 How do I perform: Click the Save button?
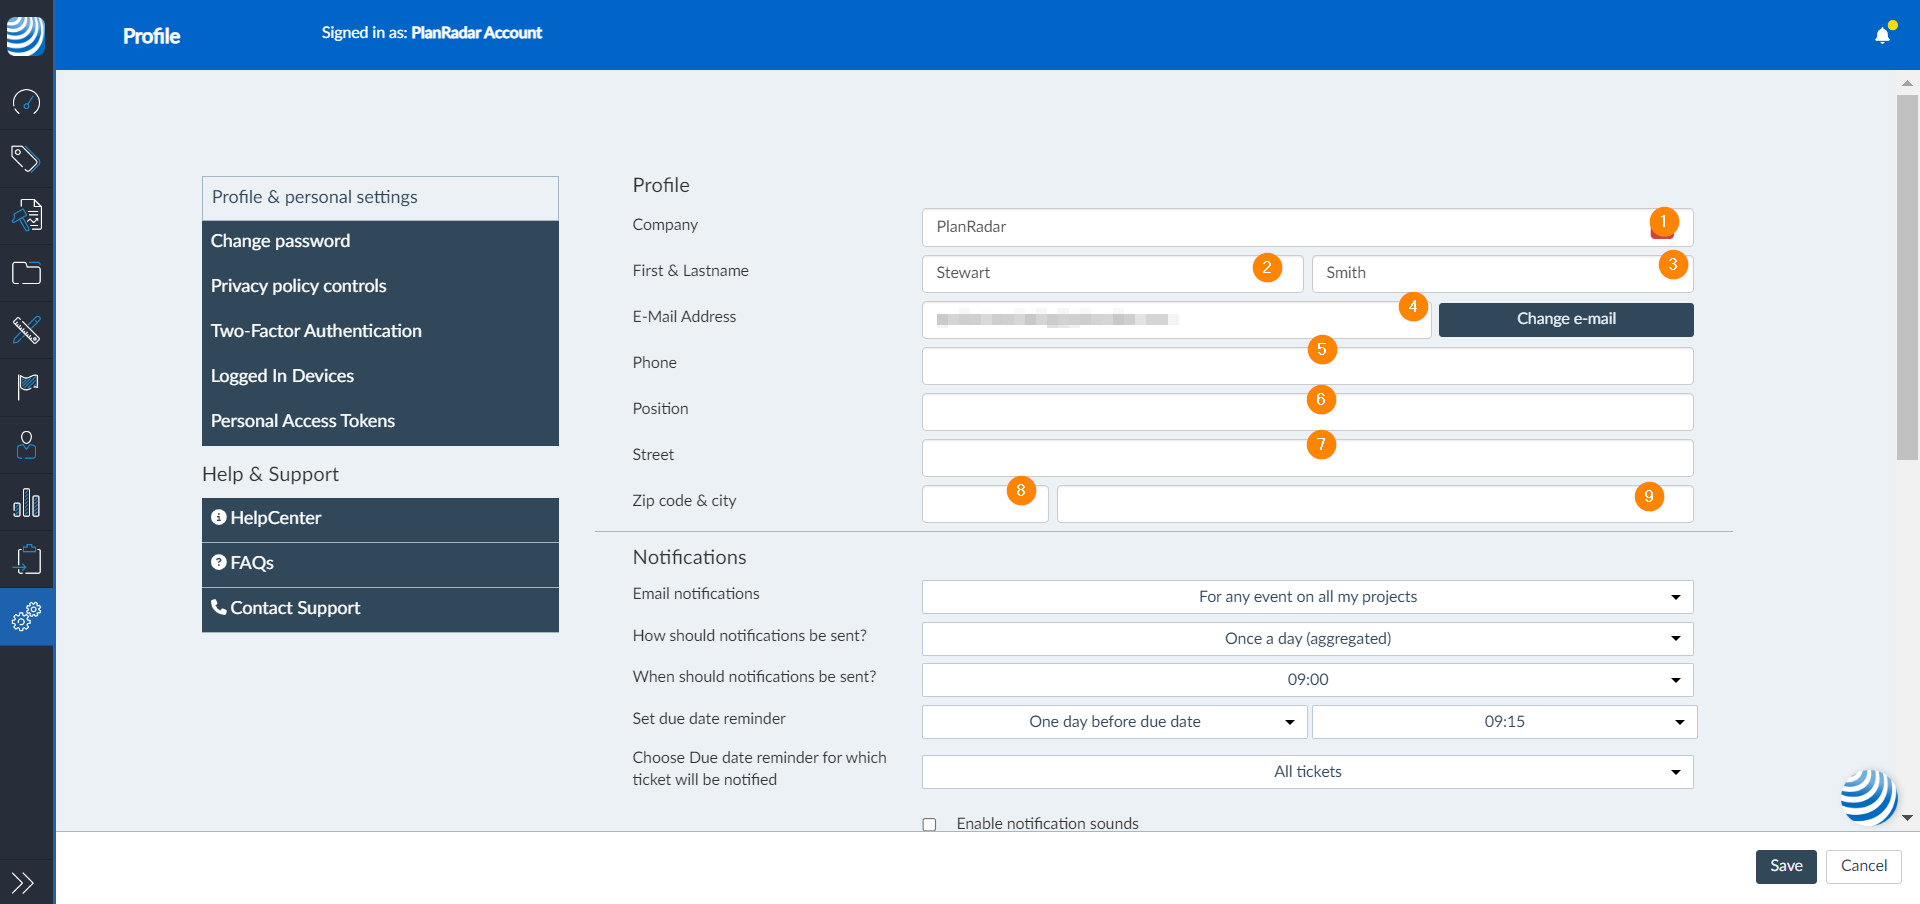click(x=1785, y=866)
